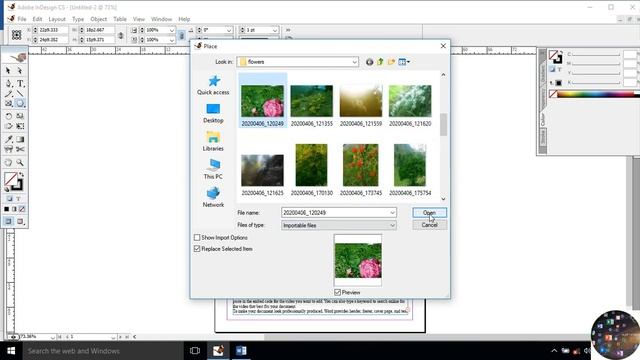The height and width of the screenshot is (360, 640).
Task: Select the Direct Selection (white arrow) tool
Action: 20,71
